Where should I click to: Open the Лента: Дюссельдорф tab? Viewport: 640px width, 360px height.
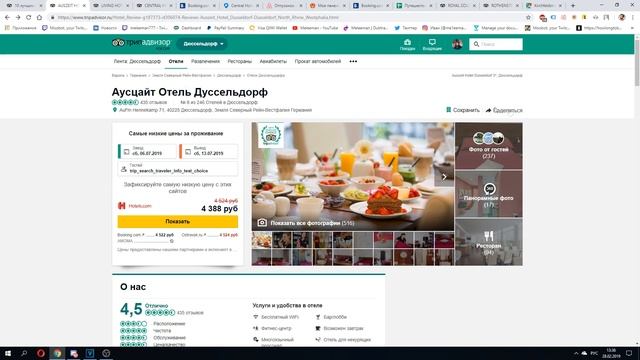tap(137, 61)
